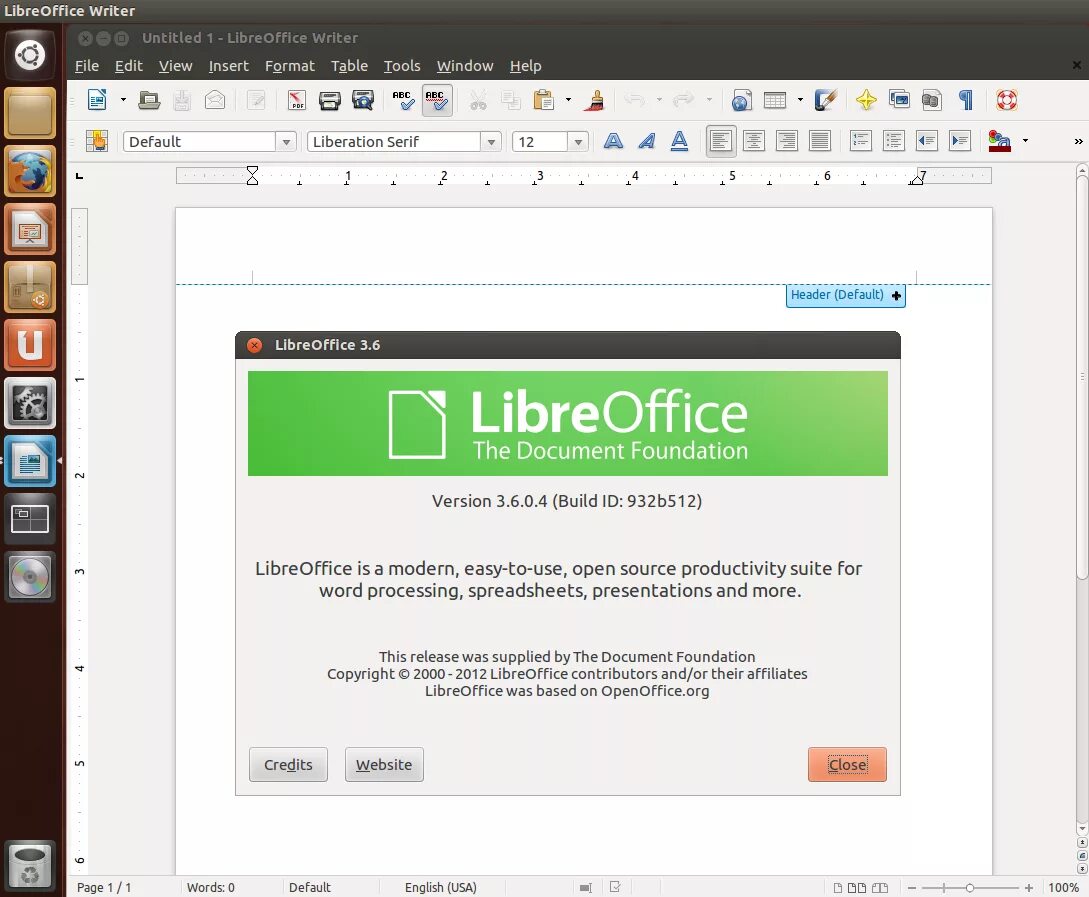
Task: Open Ubuntu One from the launcher
Action: tap(30, 345)
